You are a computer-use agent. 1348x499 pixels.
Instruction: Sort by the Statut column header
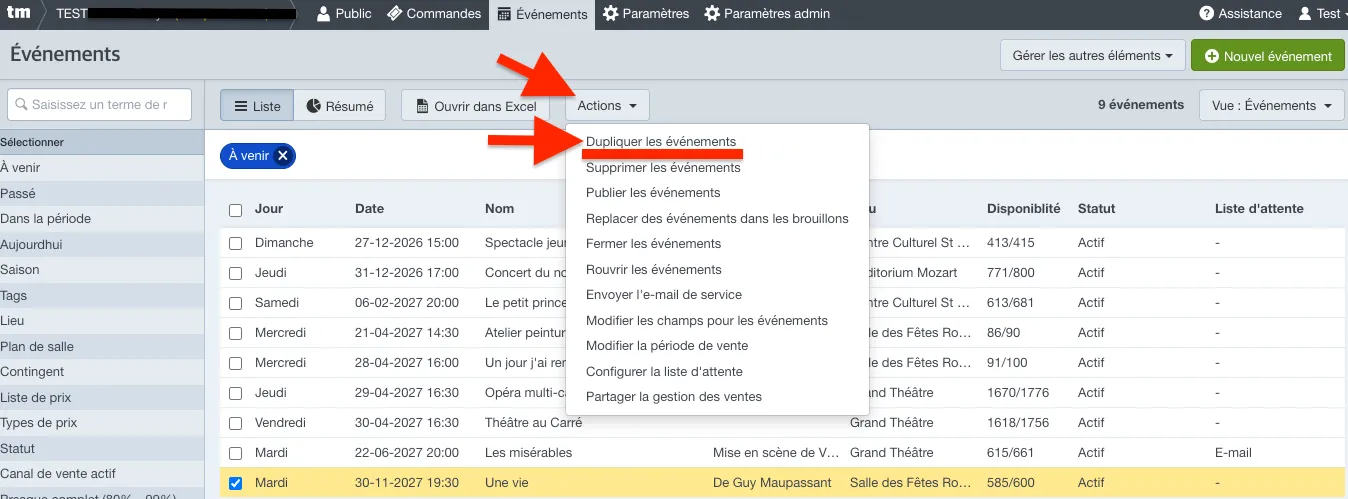coord(1096,209)
